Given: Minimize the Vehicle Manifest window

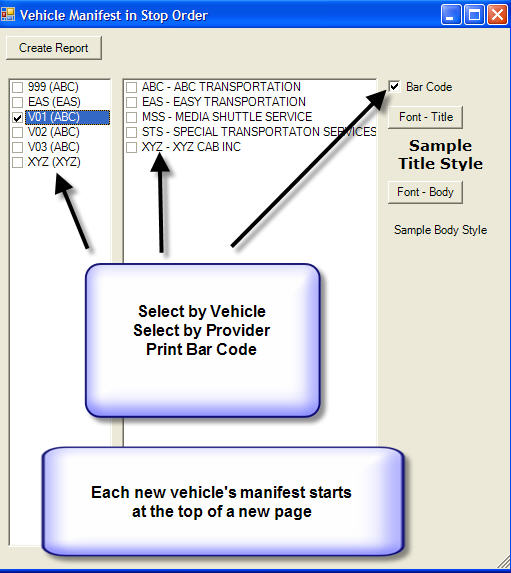Looking at the screenshot, I should pos(451,15).
